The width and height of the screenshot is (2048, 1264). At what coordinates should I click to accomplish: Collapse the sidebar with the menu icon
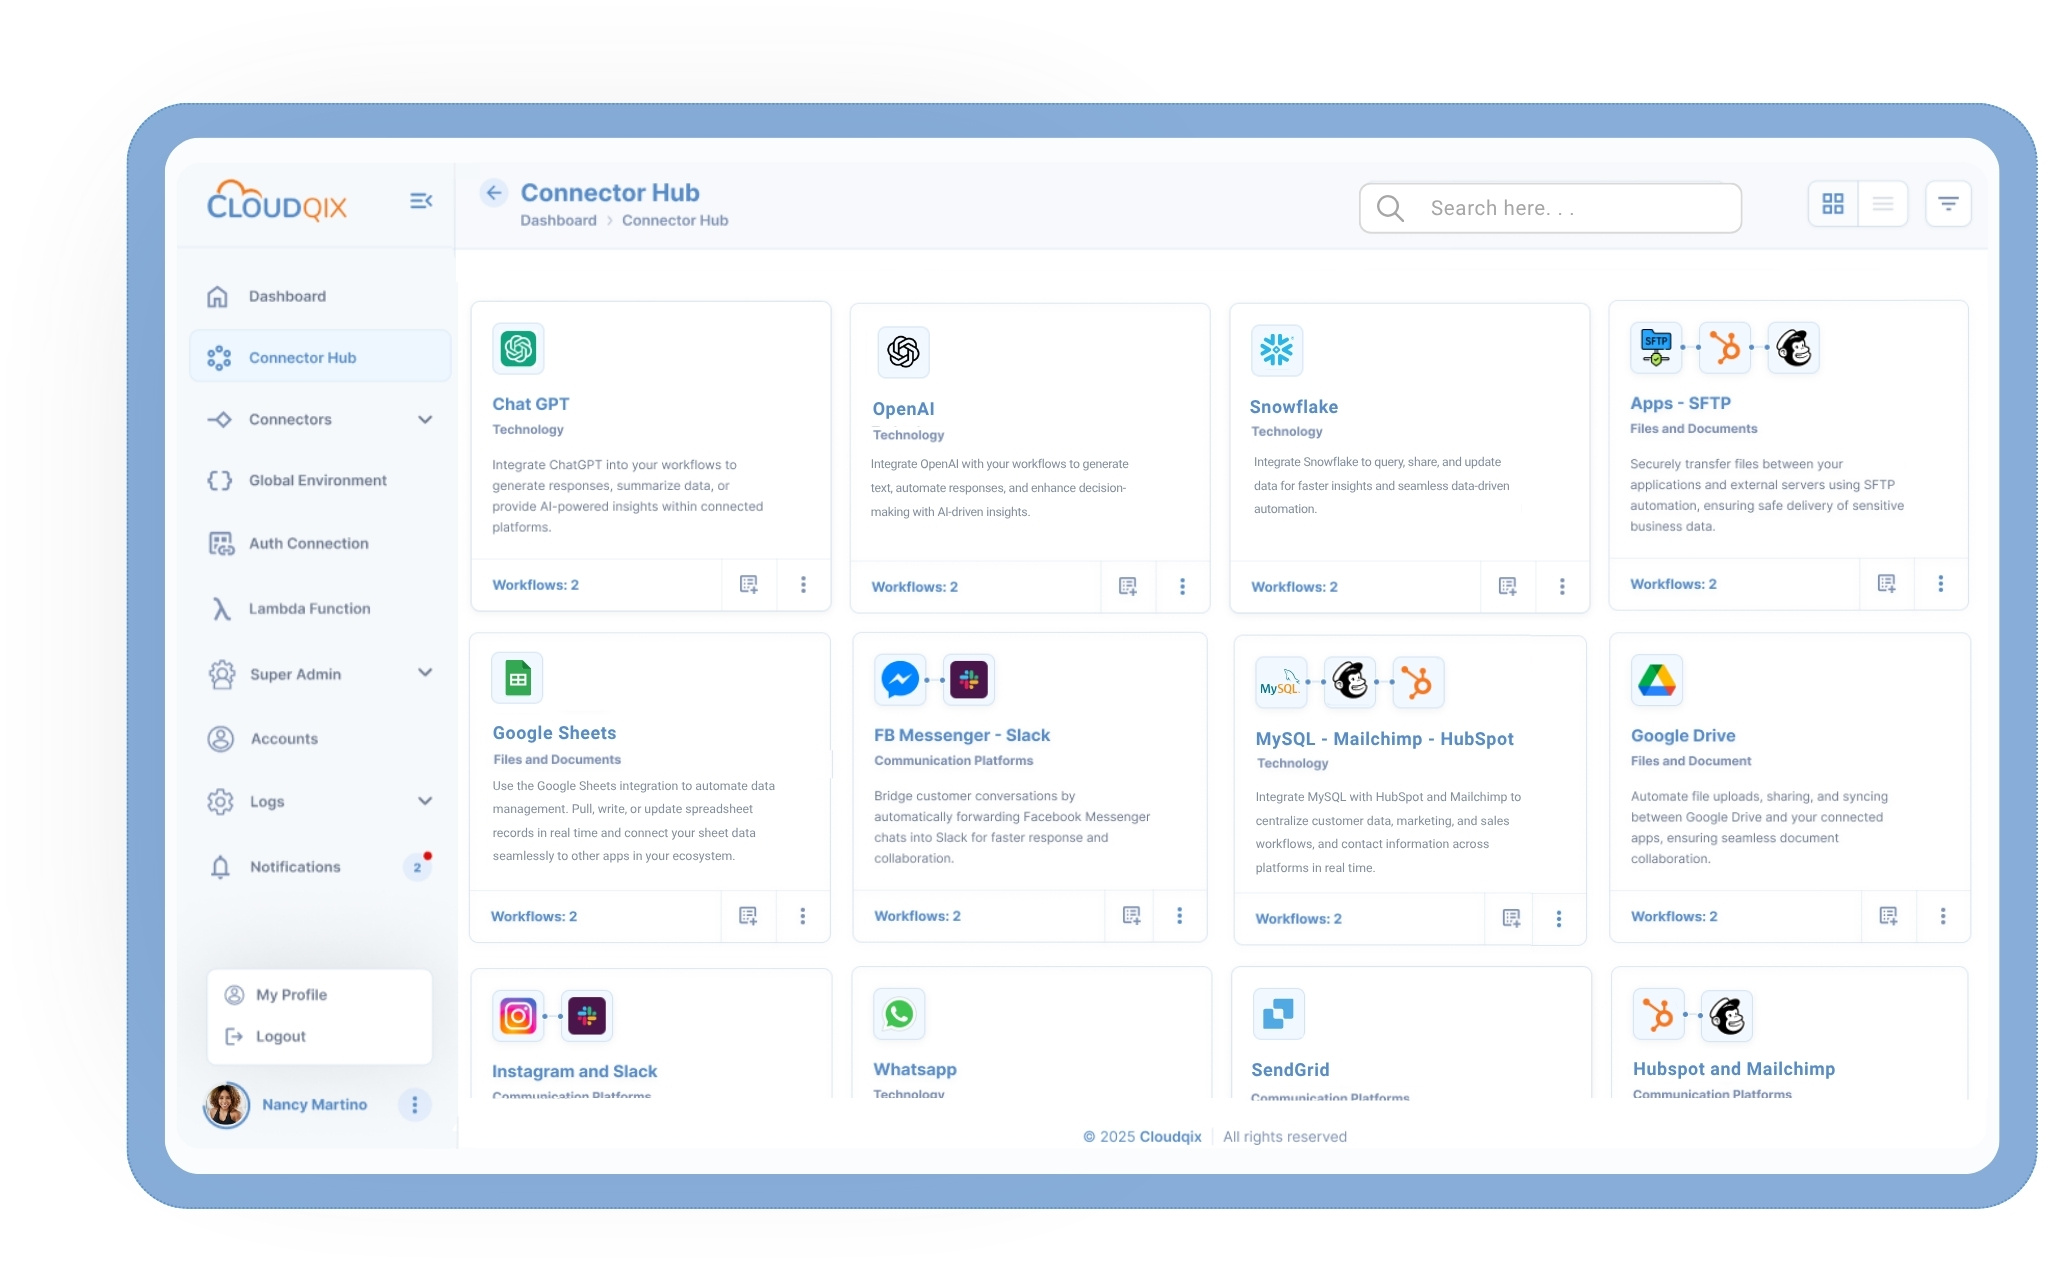click(421, 201)
